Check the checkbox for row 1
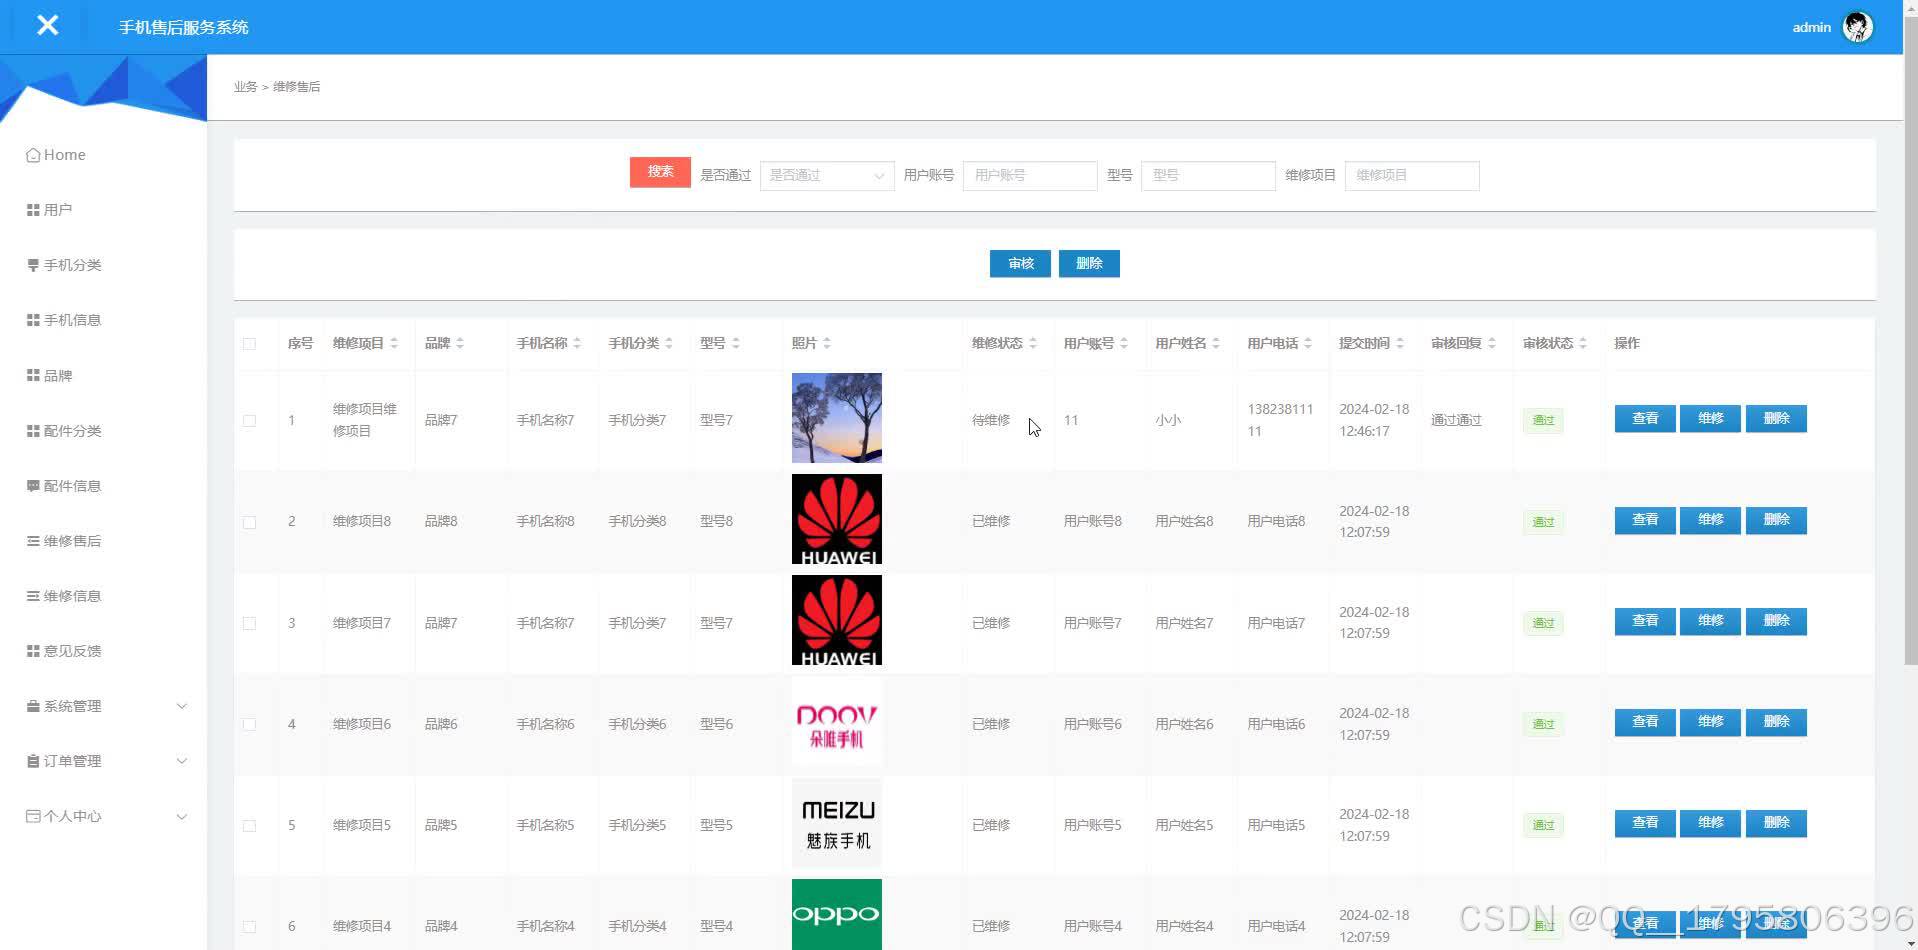1918x950 pixels. coord(250,420)
